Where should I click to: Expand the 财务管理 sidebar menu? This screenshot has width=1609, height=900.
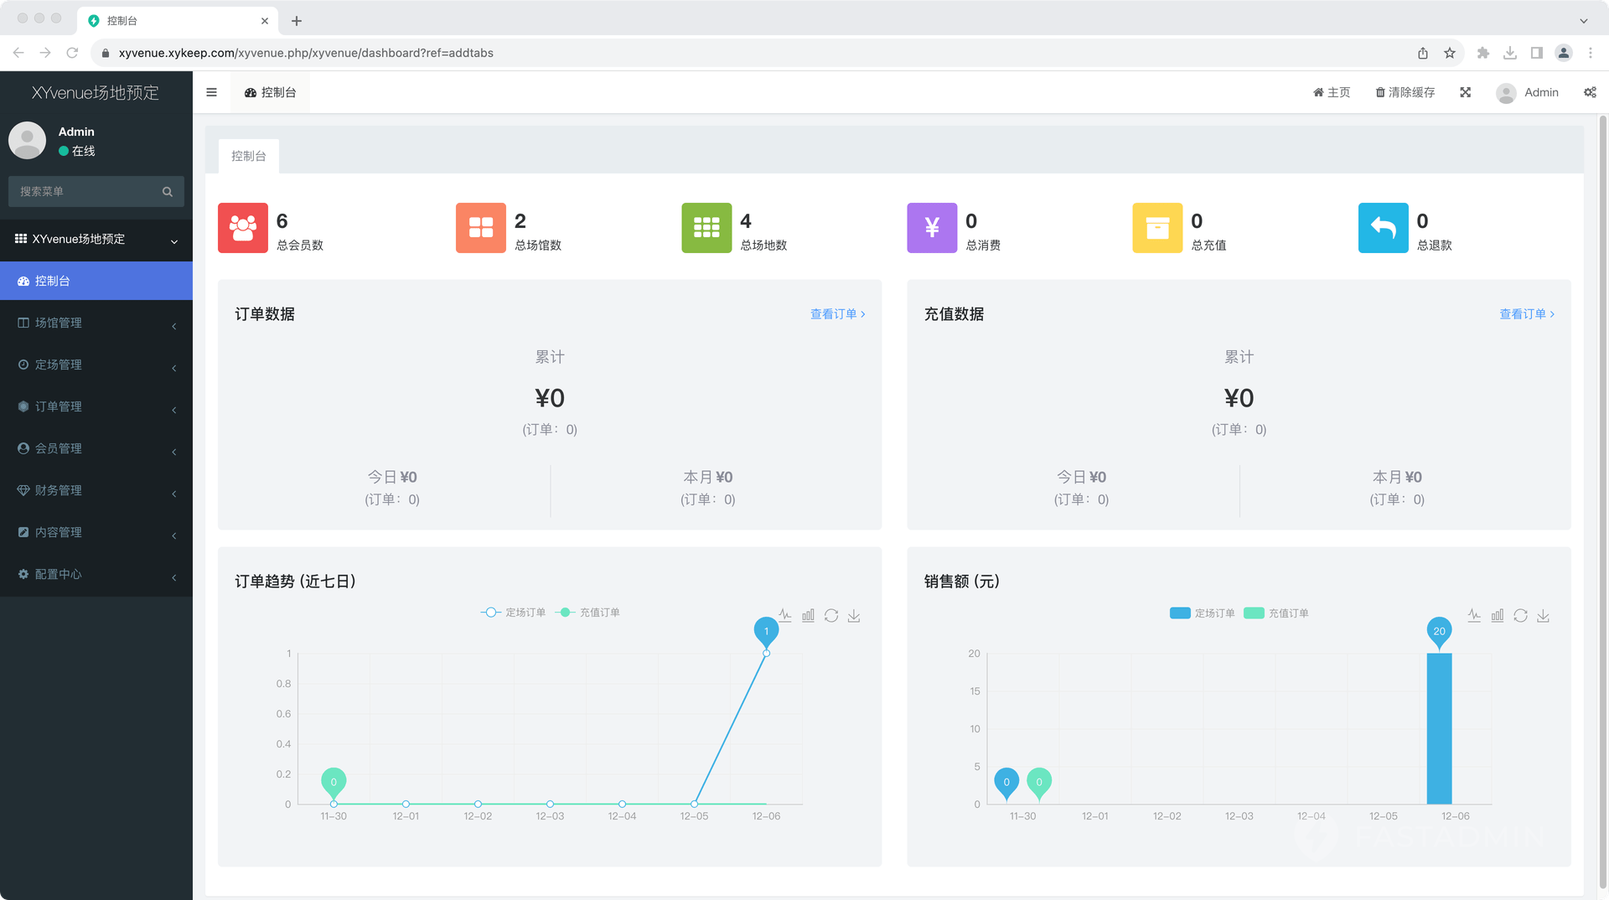point(96,491)
